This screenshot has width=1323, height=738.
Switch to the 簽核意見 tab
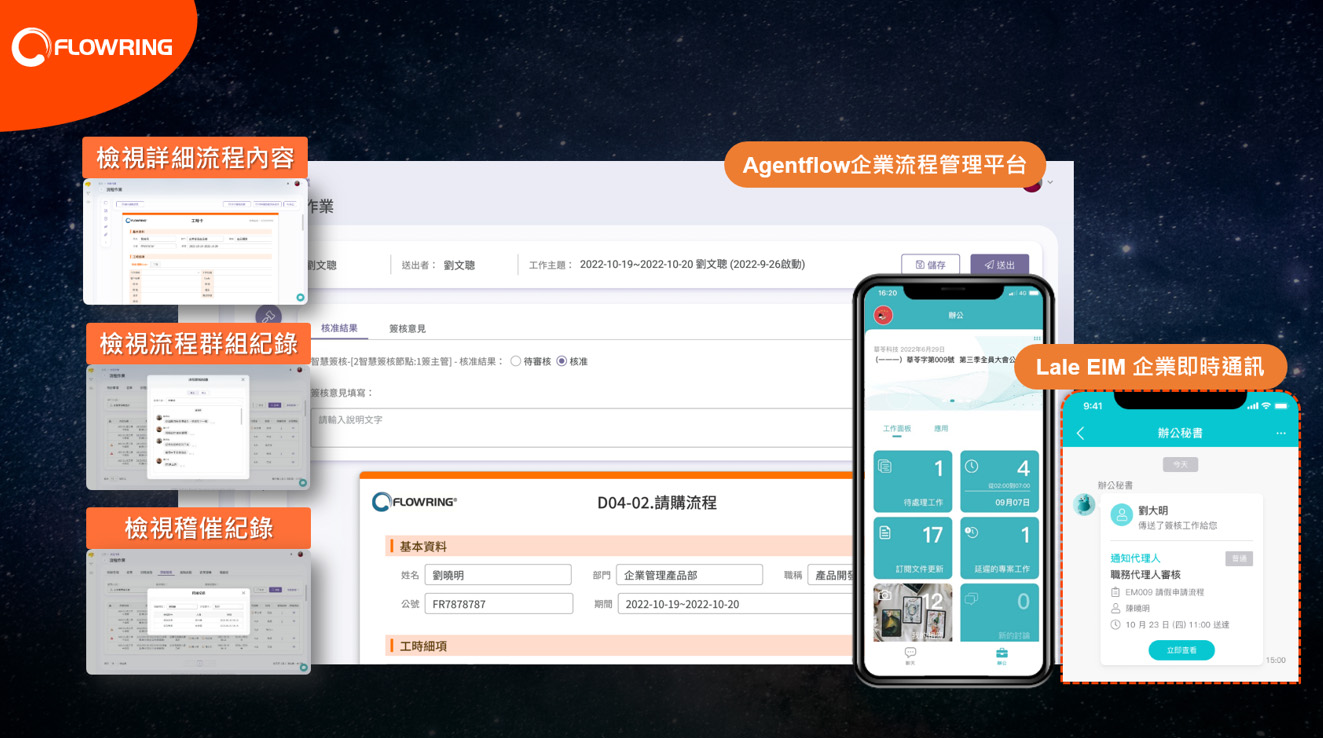(407, 328)
